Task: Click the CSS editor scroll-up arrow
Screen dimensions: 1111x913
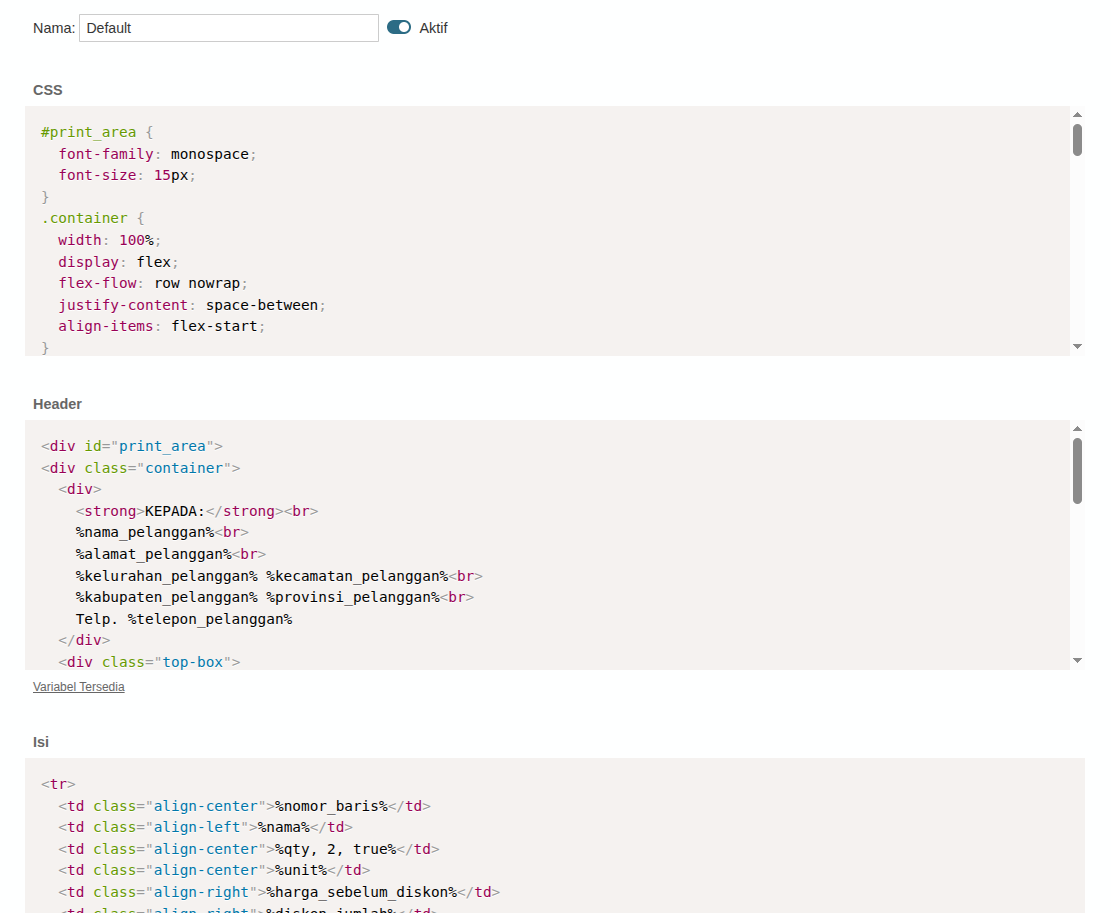Action: pos(1077,115)
